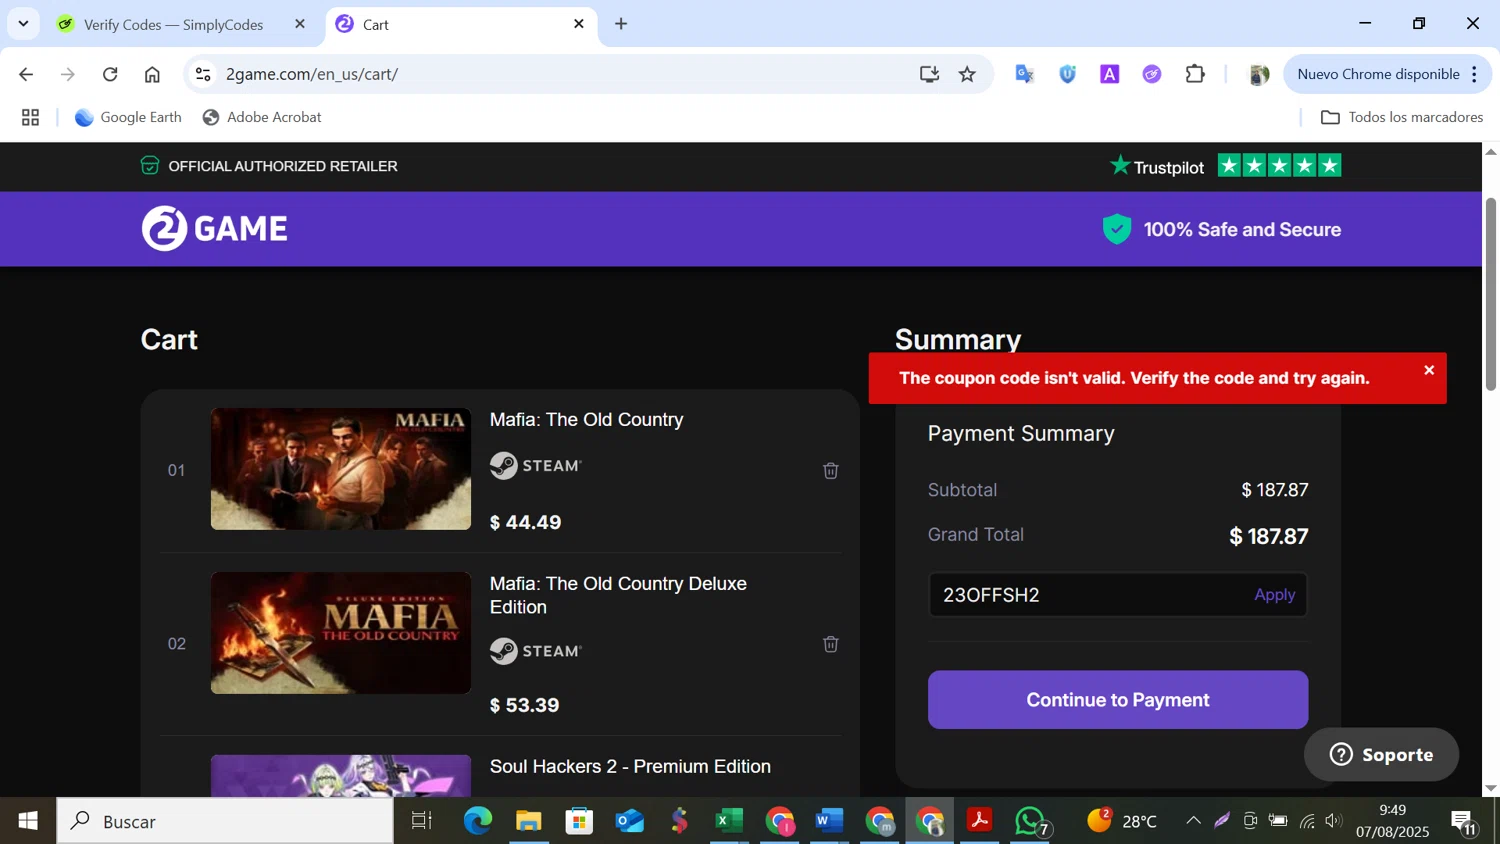Close the SimplyCodes tab
This screenshot has height=844, width=1500.
pyautogui.click(x=299, y=24)
